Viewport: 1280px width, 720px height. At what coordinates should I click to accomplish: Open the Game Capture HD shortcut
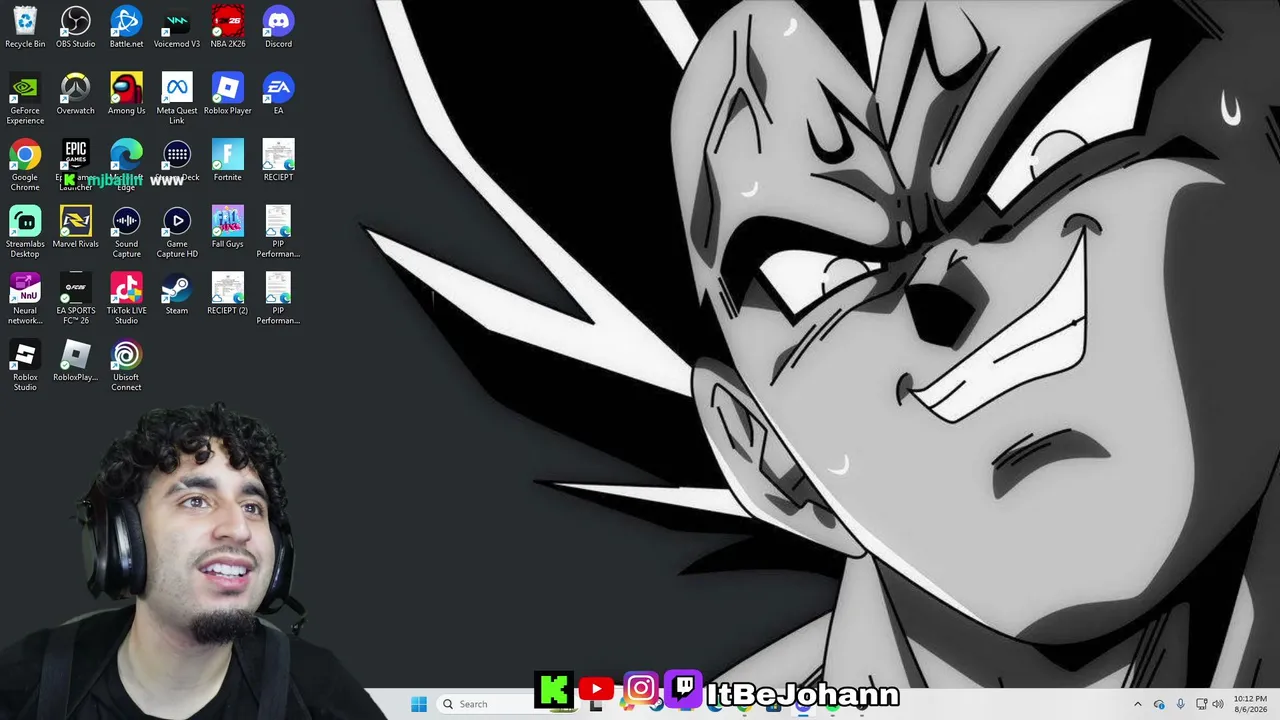177,232
